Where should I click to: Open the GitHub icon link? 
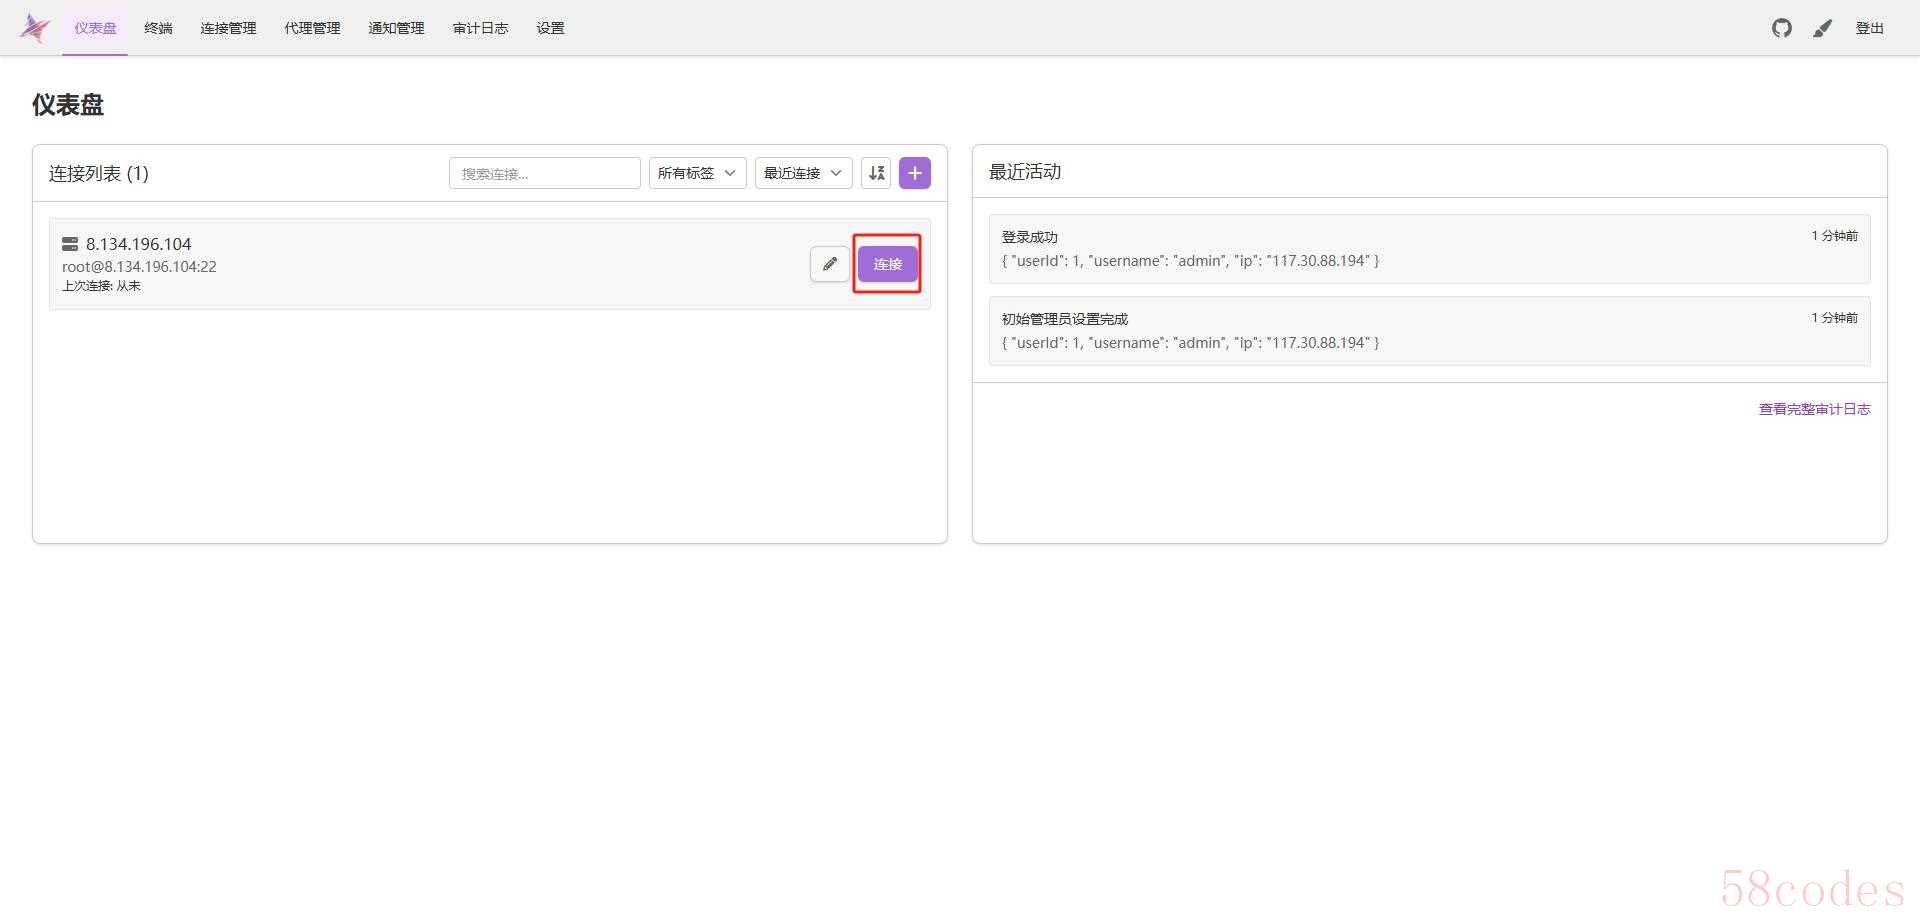coord(1782,28)
